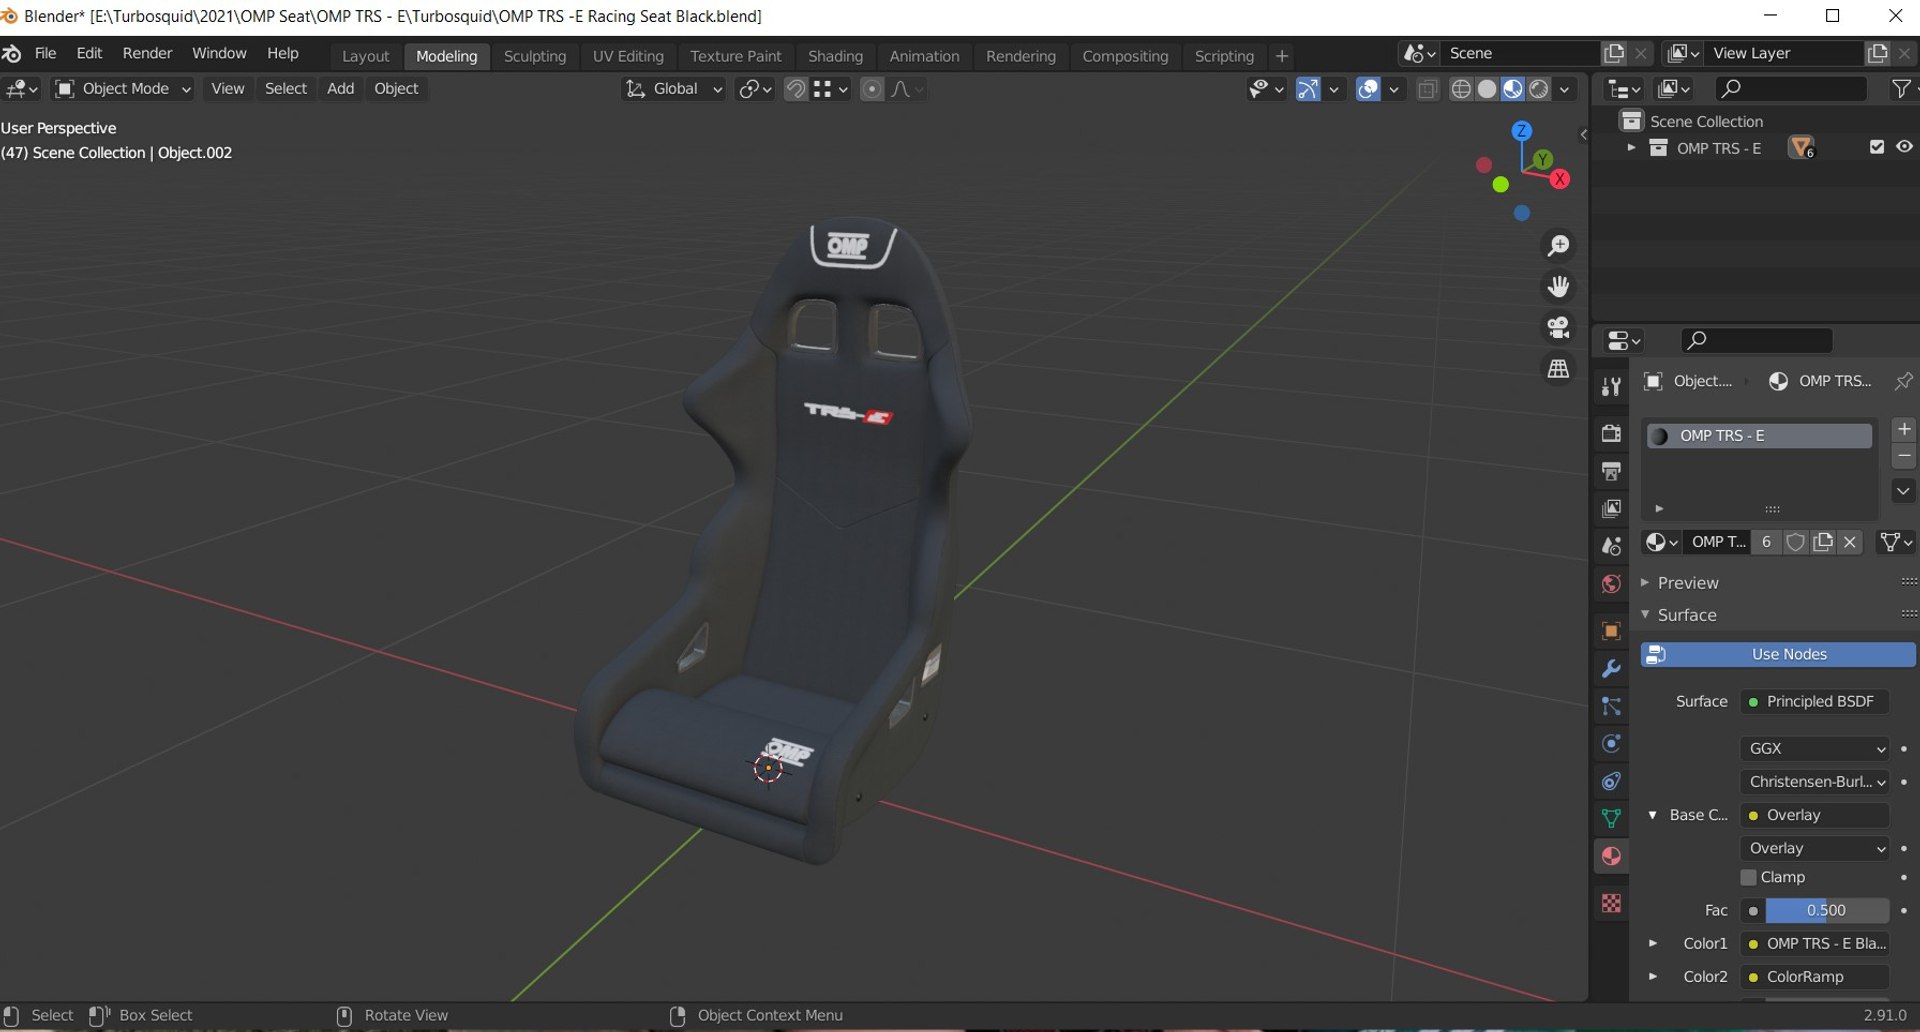Uncheck OMP TRS - E collection exclude checkbox
Screen dimensions: 1920x1032
(x=1877, y=147)
